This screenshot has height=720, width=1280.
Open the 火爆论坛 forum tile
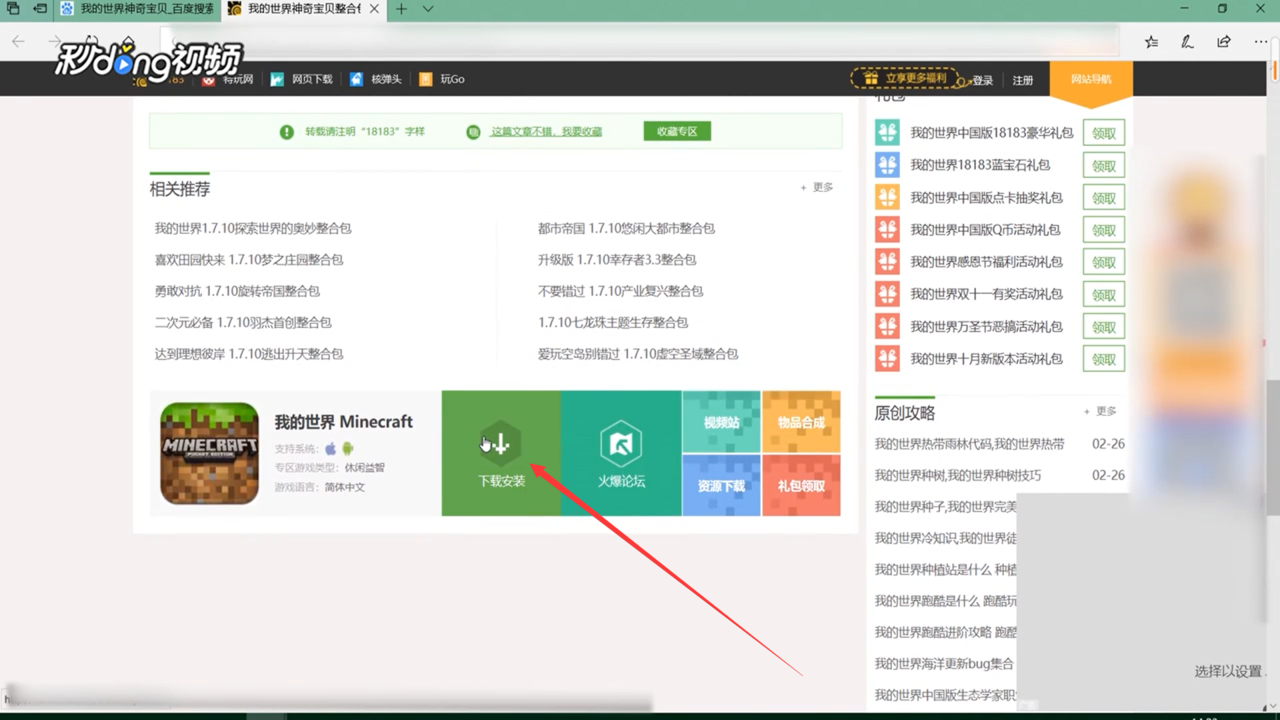pos(621,453)
